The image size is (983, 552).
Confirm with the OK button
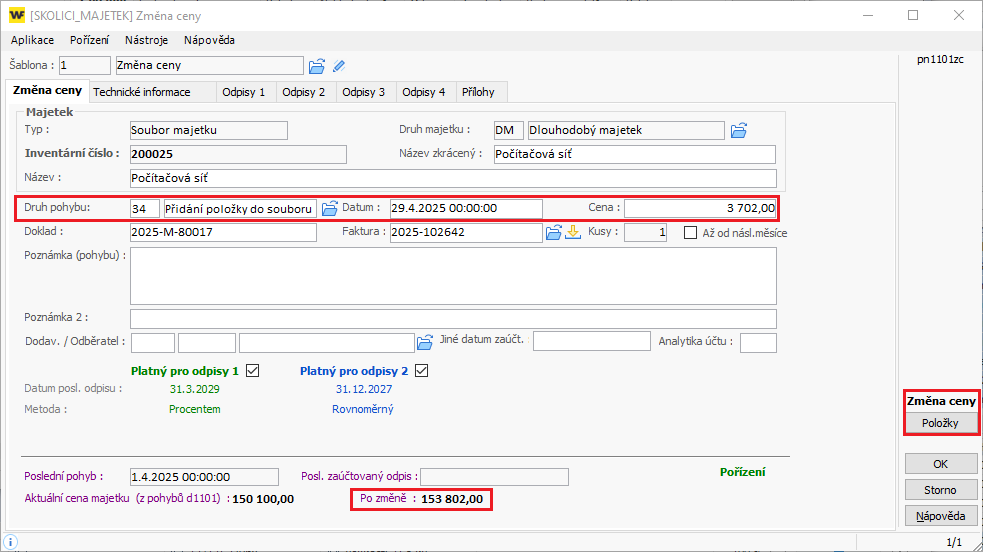(940, 464)
